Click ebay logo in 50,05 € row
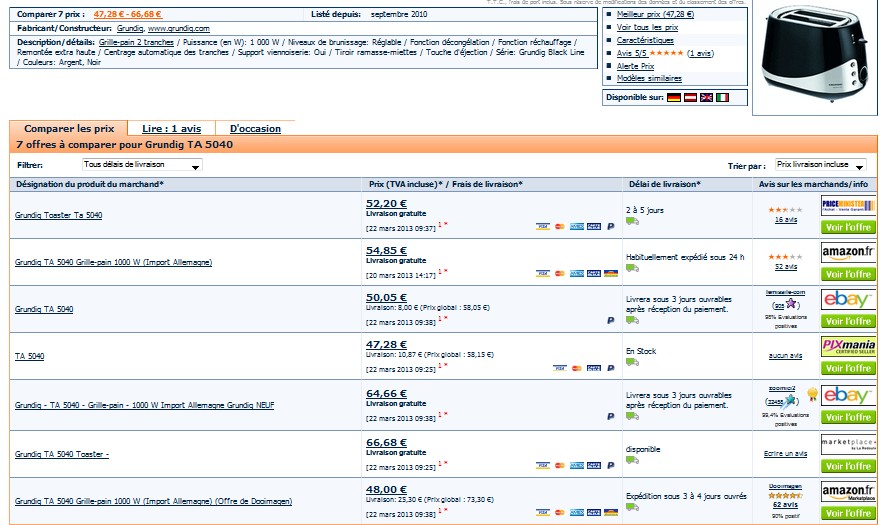 pyautogui.click(x=848, y=299)
